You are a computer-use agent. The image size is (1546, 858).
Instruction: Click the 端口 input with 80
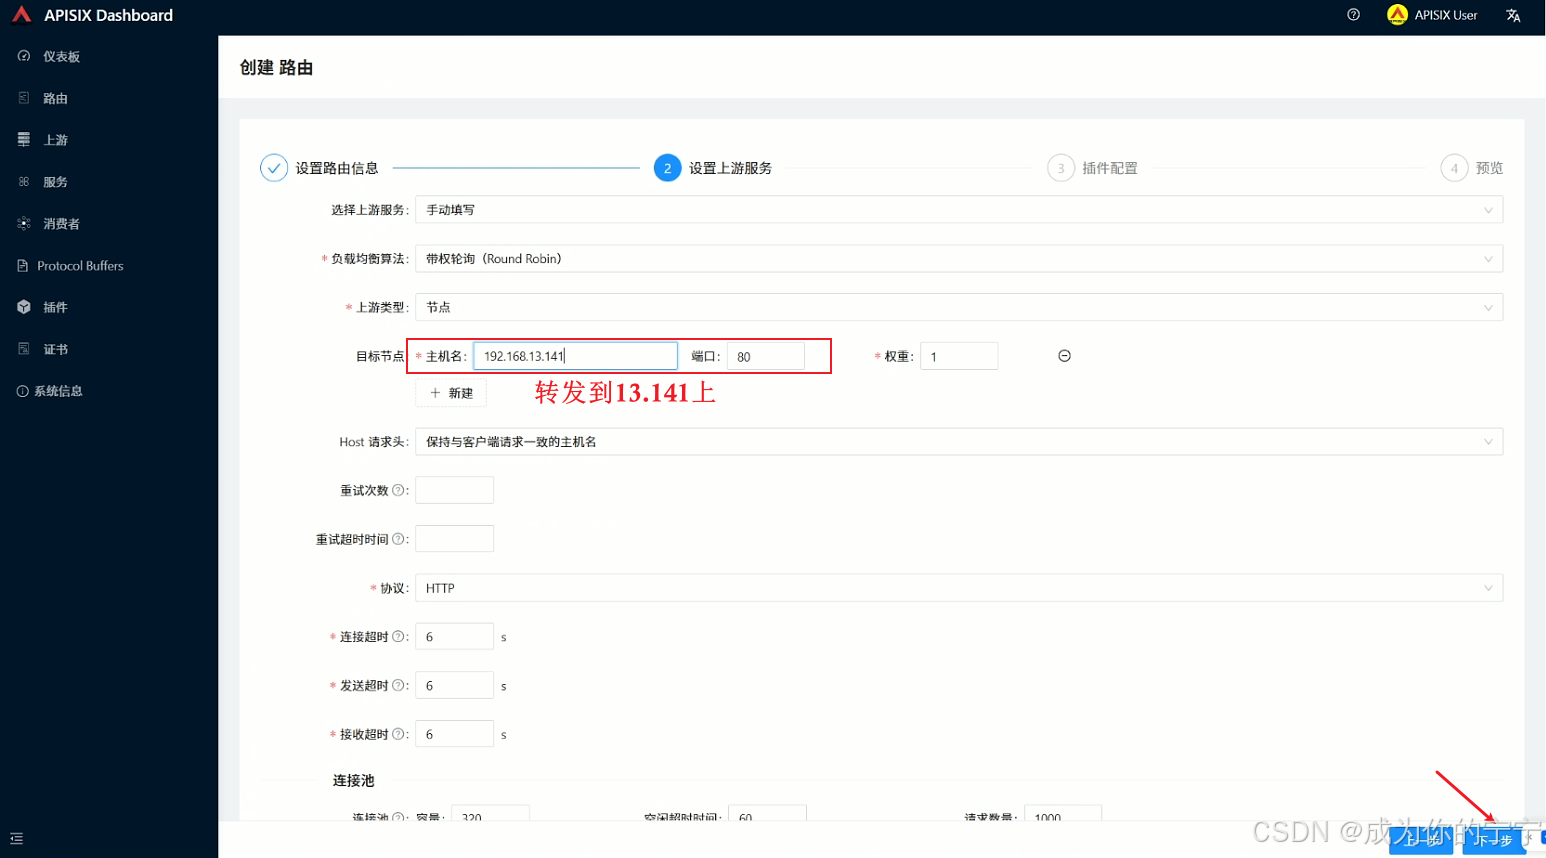766,356
